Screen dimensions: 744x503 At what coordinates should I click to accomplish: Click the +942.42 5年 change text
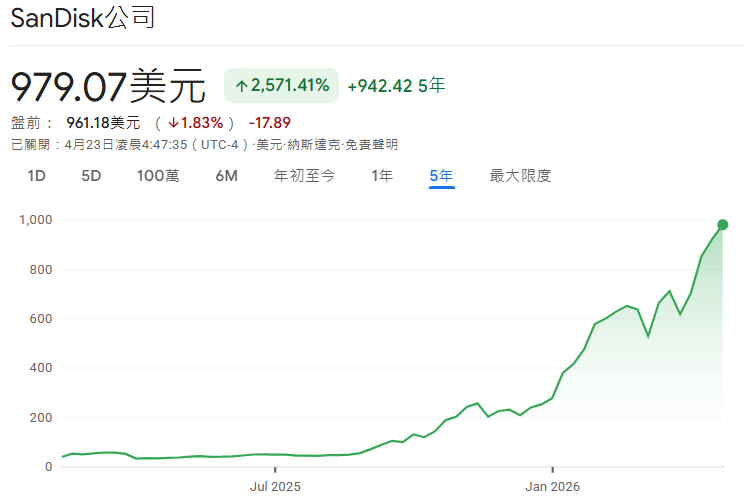[396, 86]
